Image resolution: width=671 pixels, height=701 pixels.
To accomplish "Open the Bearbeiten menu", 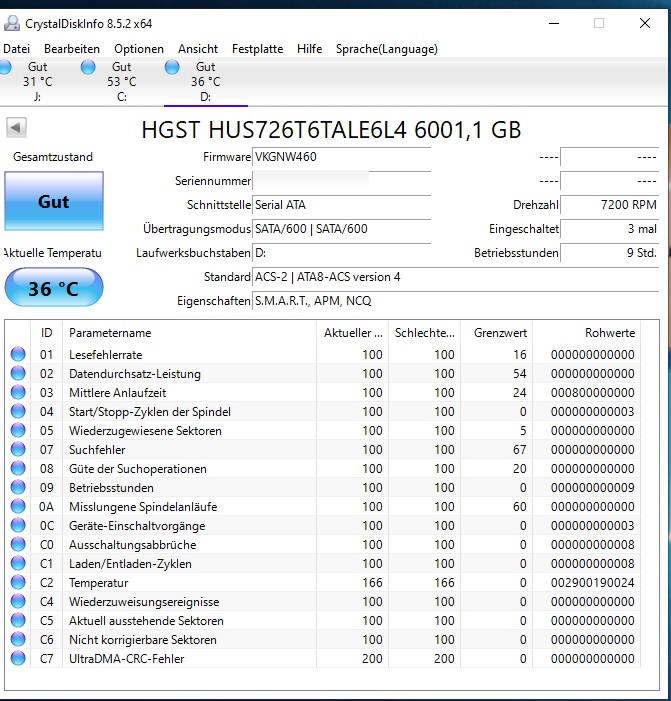I will click(x=72, y=49).
